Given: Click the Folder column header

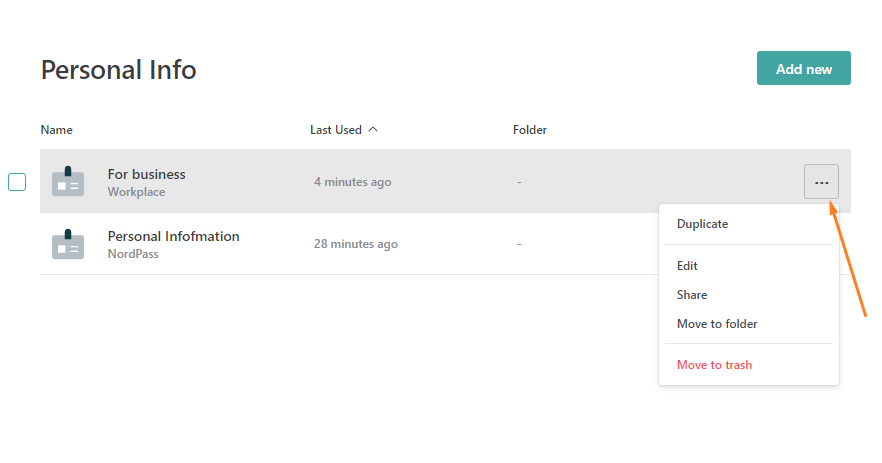Looking at the screenshot, I should point(530,130).
